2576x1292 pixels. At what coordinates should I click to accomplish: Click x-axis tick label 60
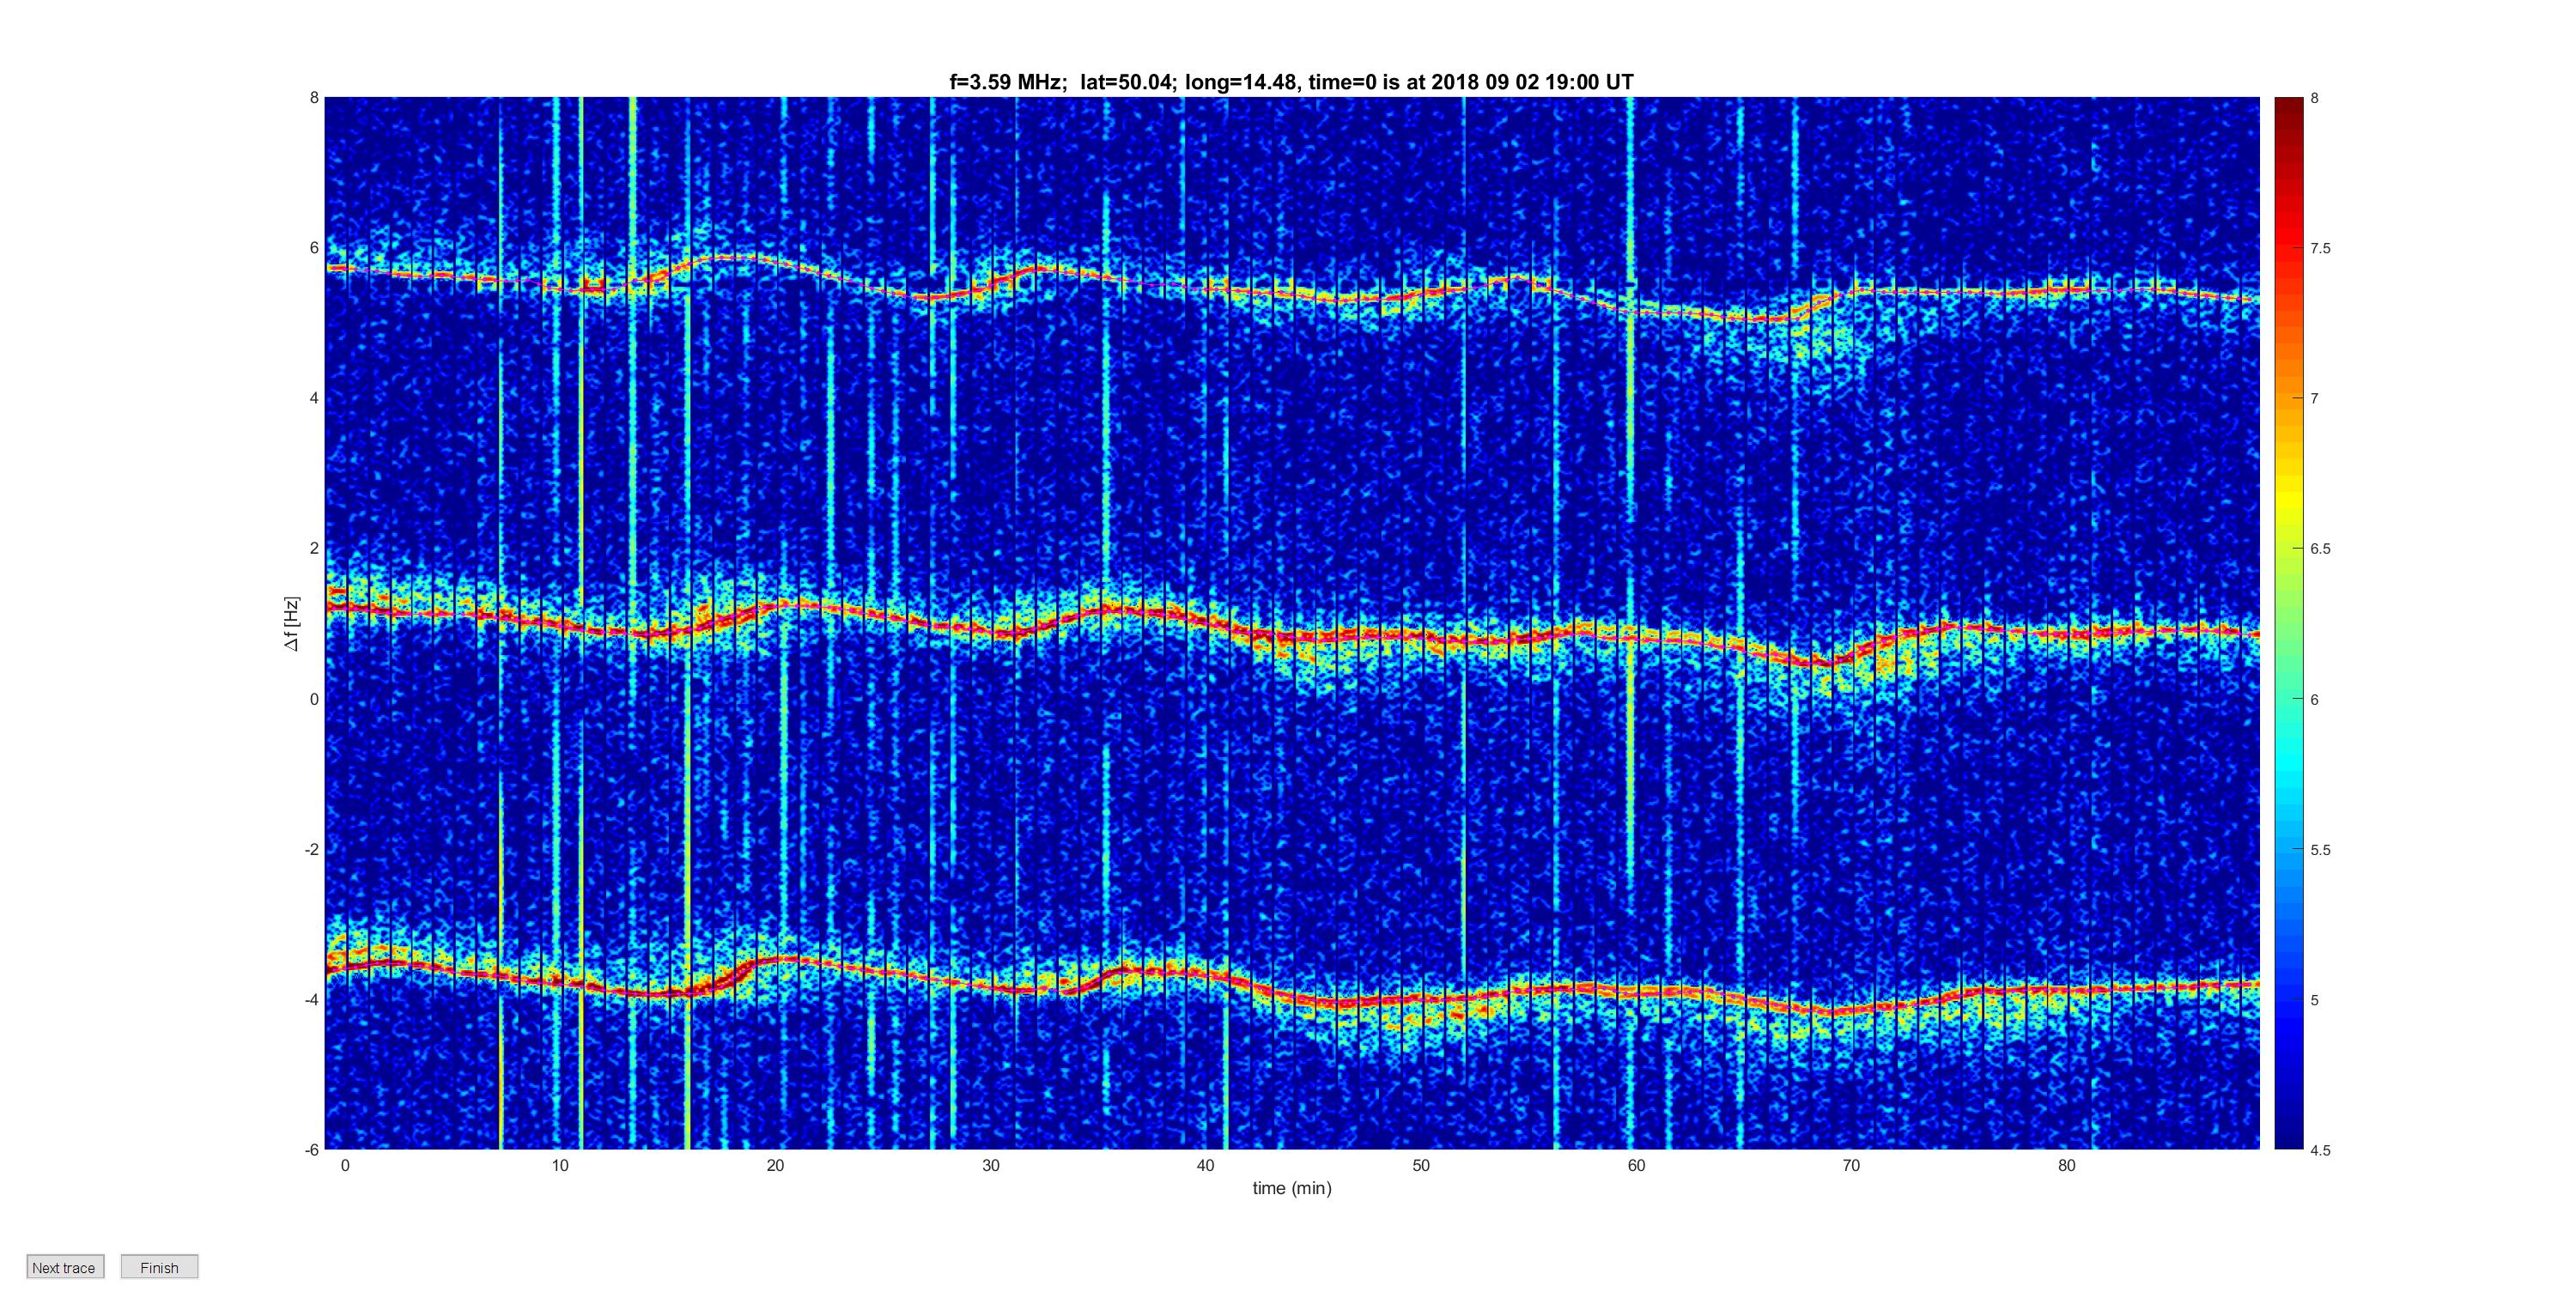[x=1636, y=1165]
